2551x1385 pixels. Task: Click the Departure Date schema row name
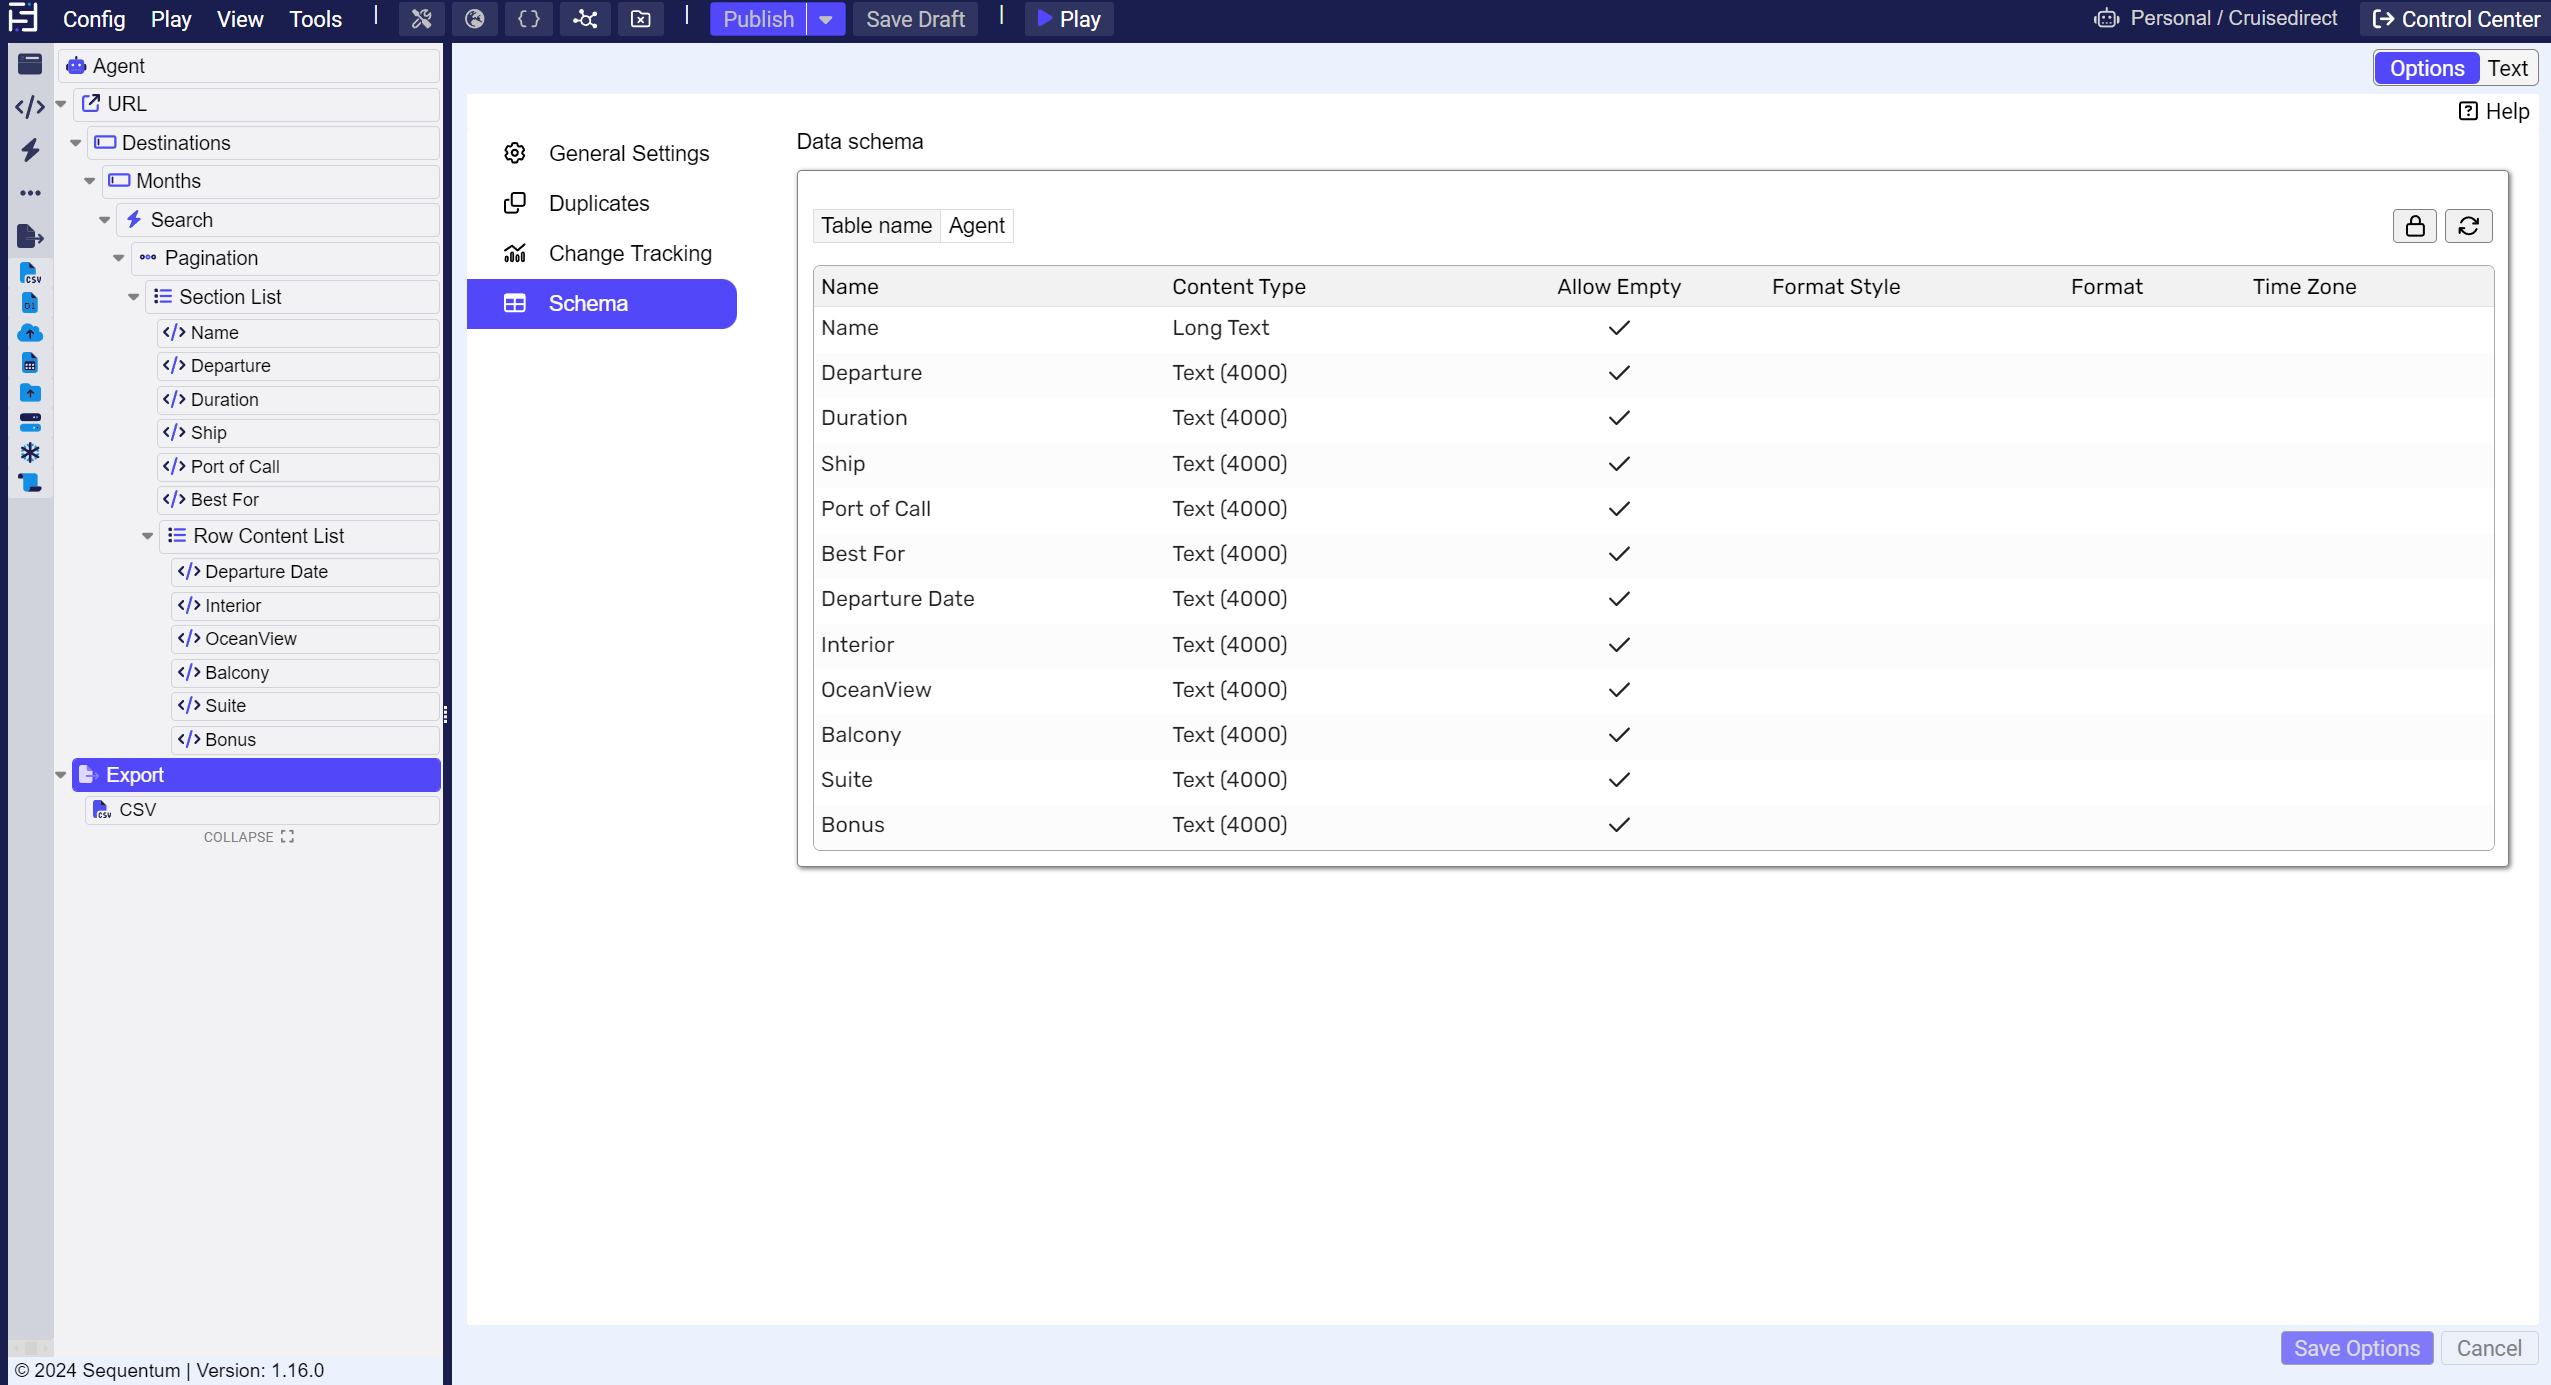897,599
